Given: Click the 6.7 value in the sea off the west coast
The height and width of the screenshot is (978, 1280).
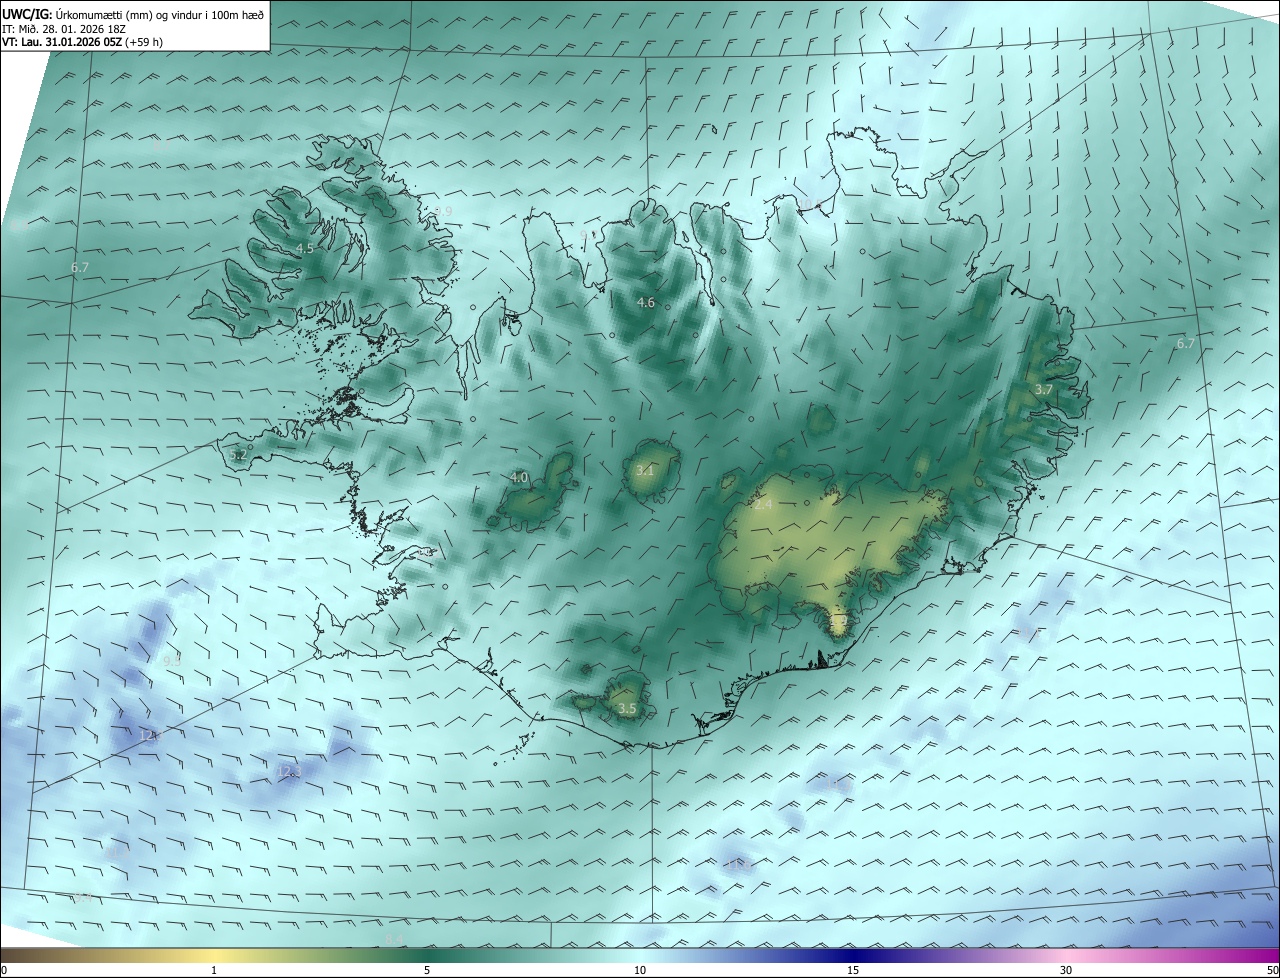Looking at the screenshot, I should pyautogui.click(x=81, y=267).
